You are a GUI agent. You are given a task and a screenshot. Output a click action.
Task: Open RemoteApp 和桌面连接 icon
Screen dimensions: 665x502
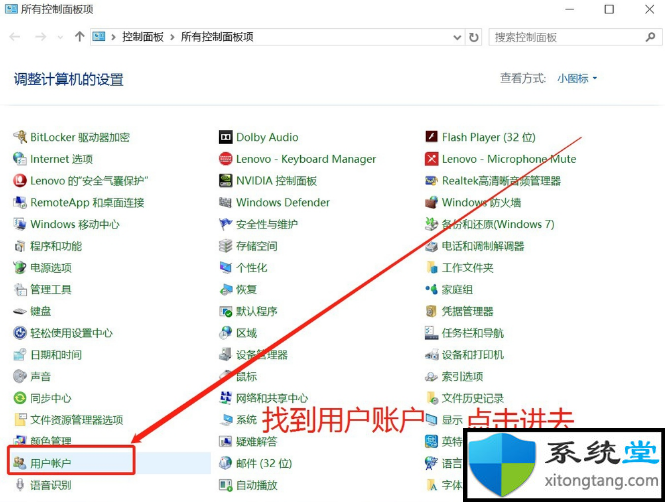pyautogui.click(x=20, y=202)
